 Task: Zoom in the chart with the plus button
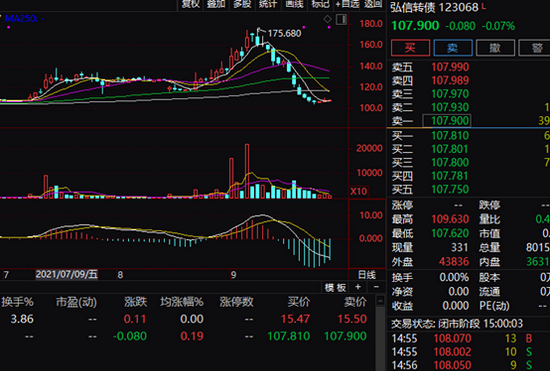[x=358, y=287]
